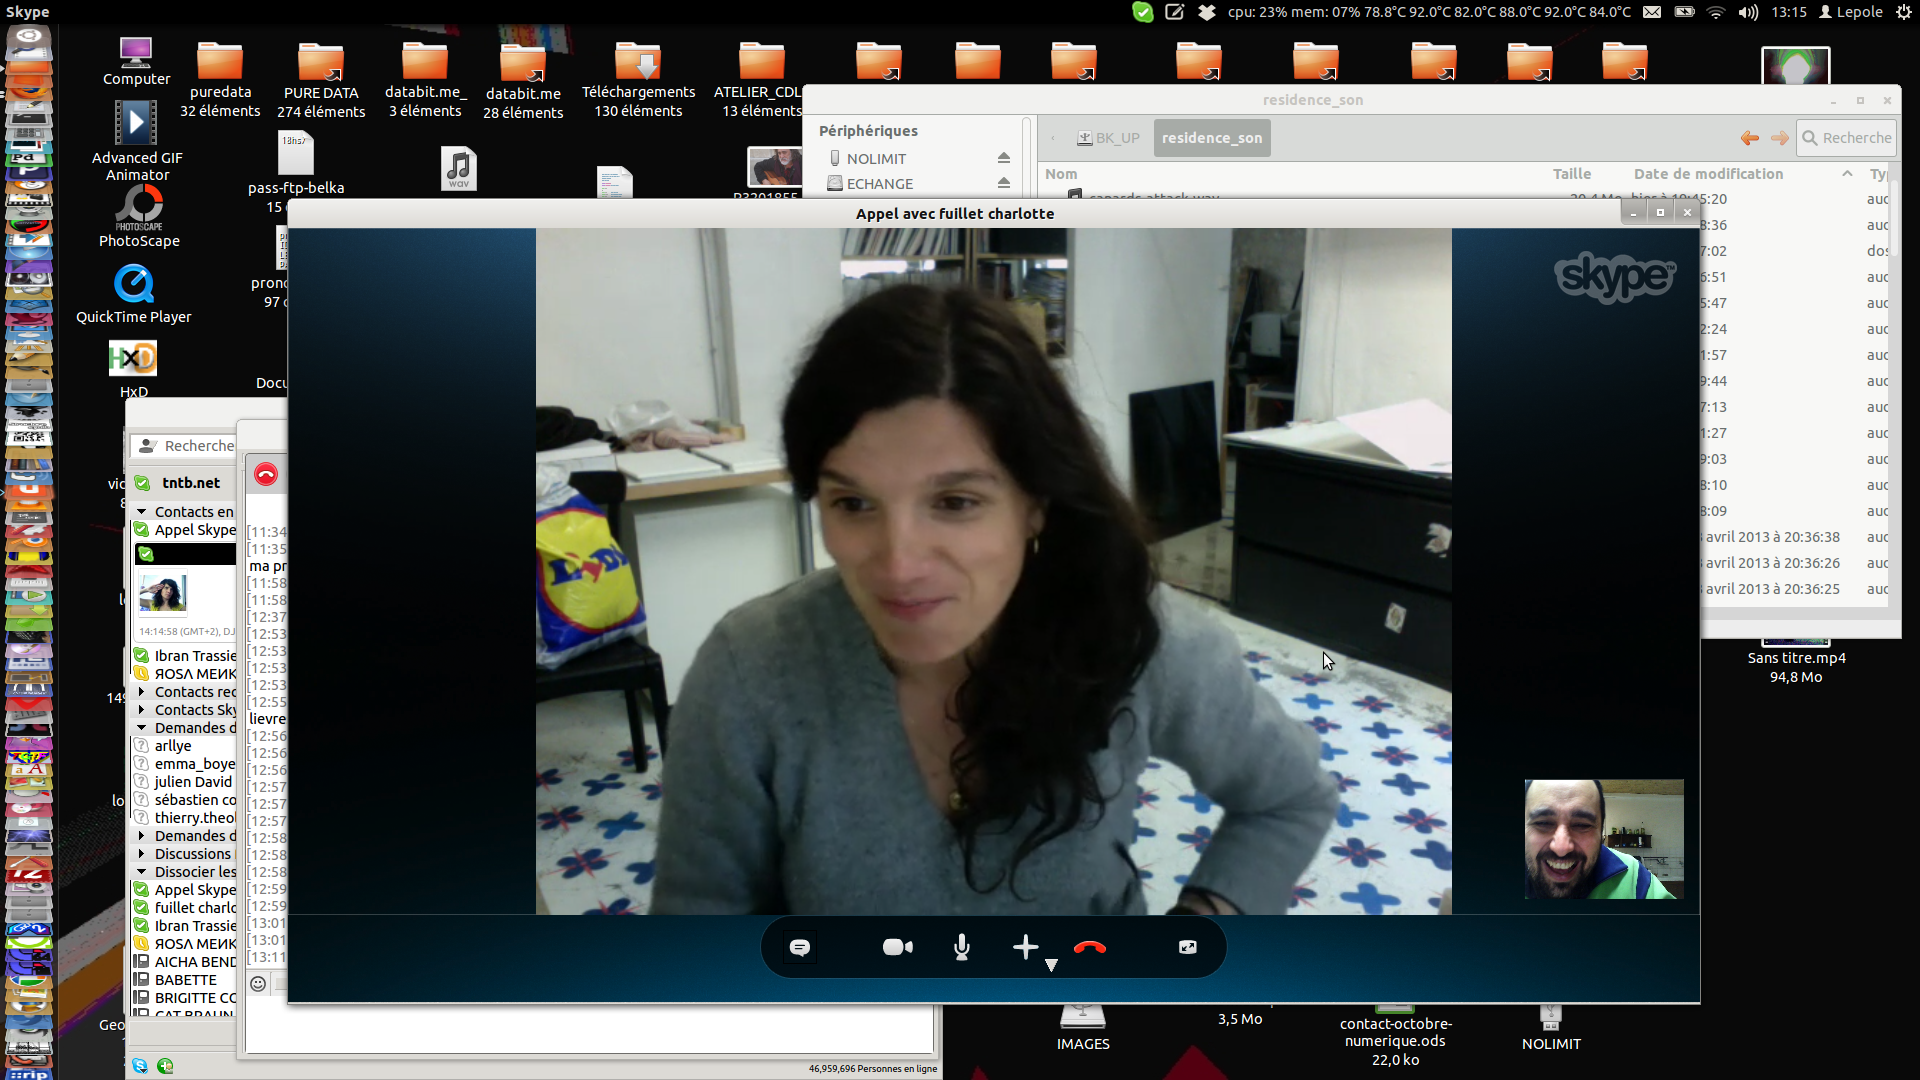Viewport: 1920px width, 1080px height.
Task: Open the residence_son breadcrumb tab
Action: [1211, 138]
